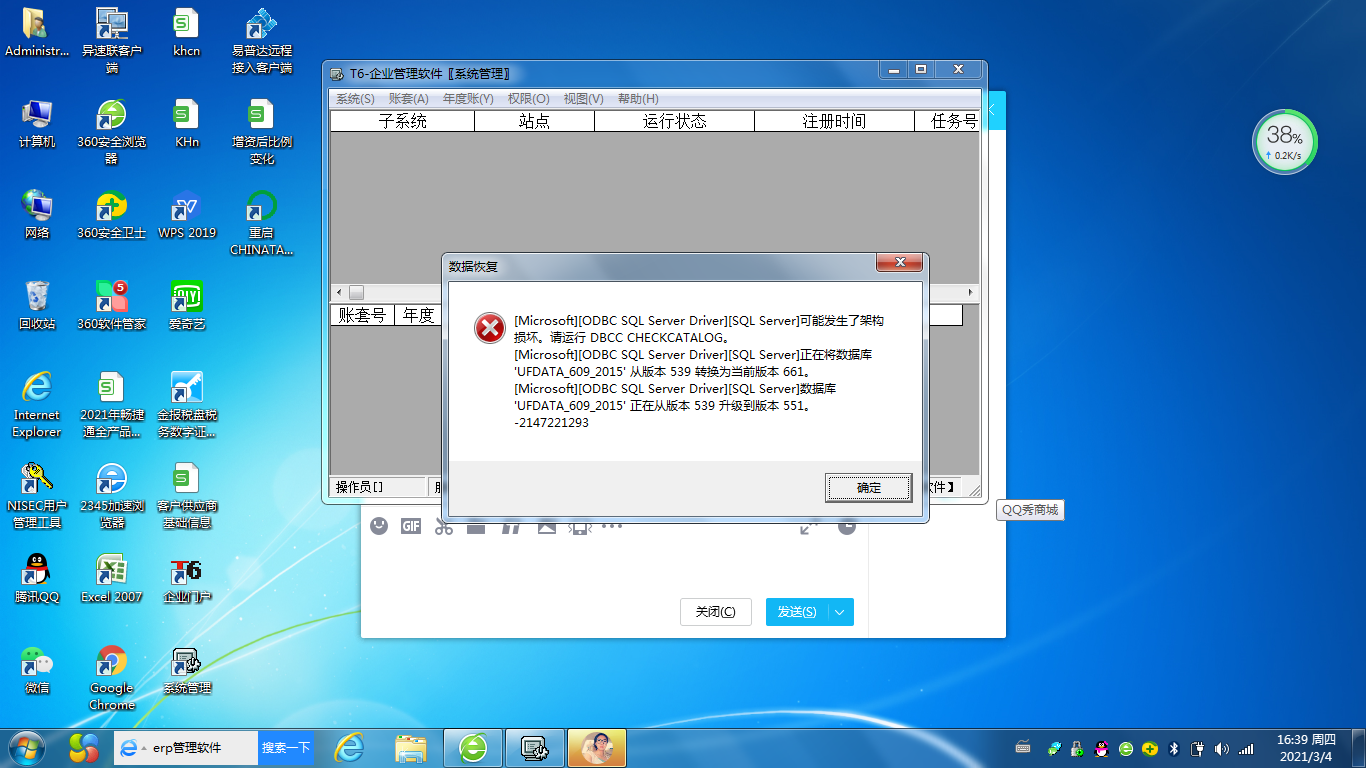Viewport: 1366px width, 768px height.
Task: Click the 子系统 column header
Action: tap(403, 121)
